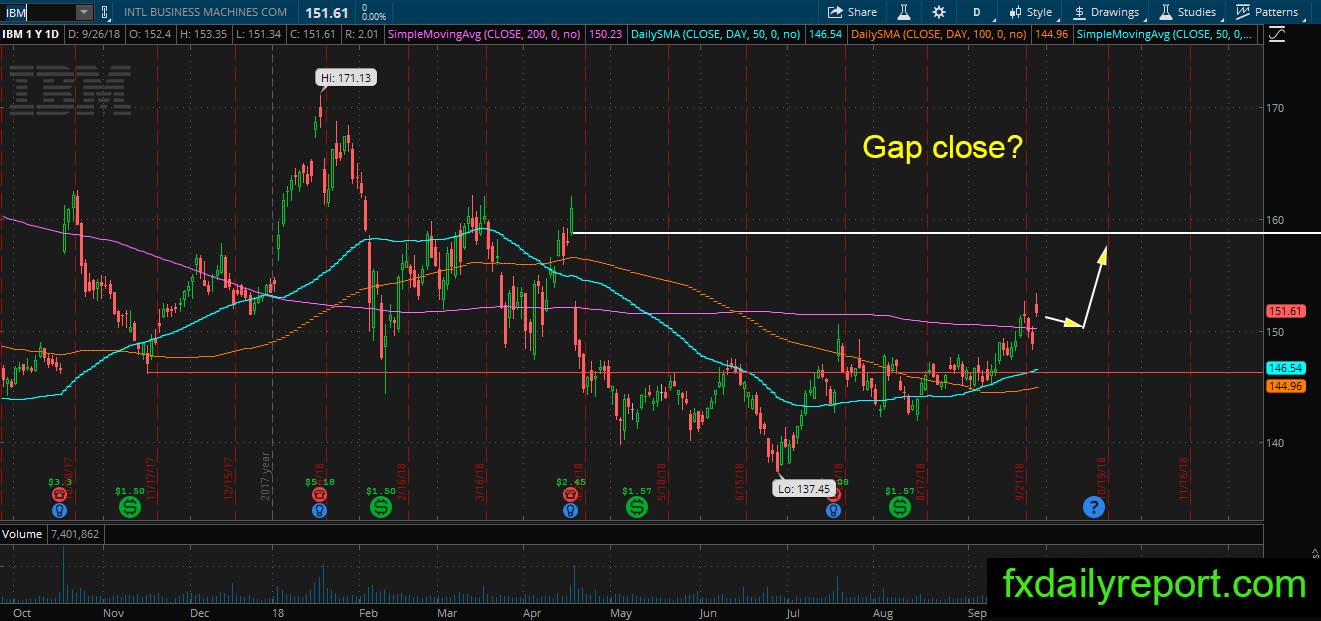The image size is (1321, 621).
Task: Click the earnings phone icon labeled $3.3
Action: tap(59, 493)
